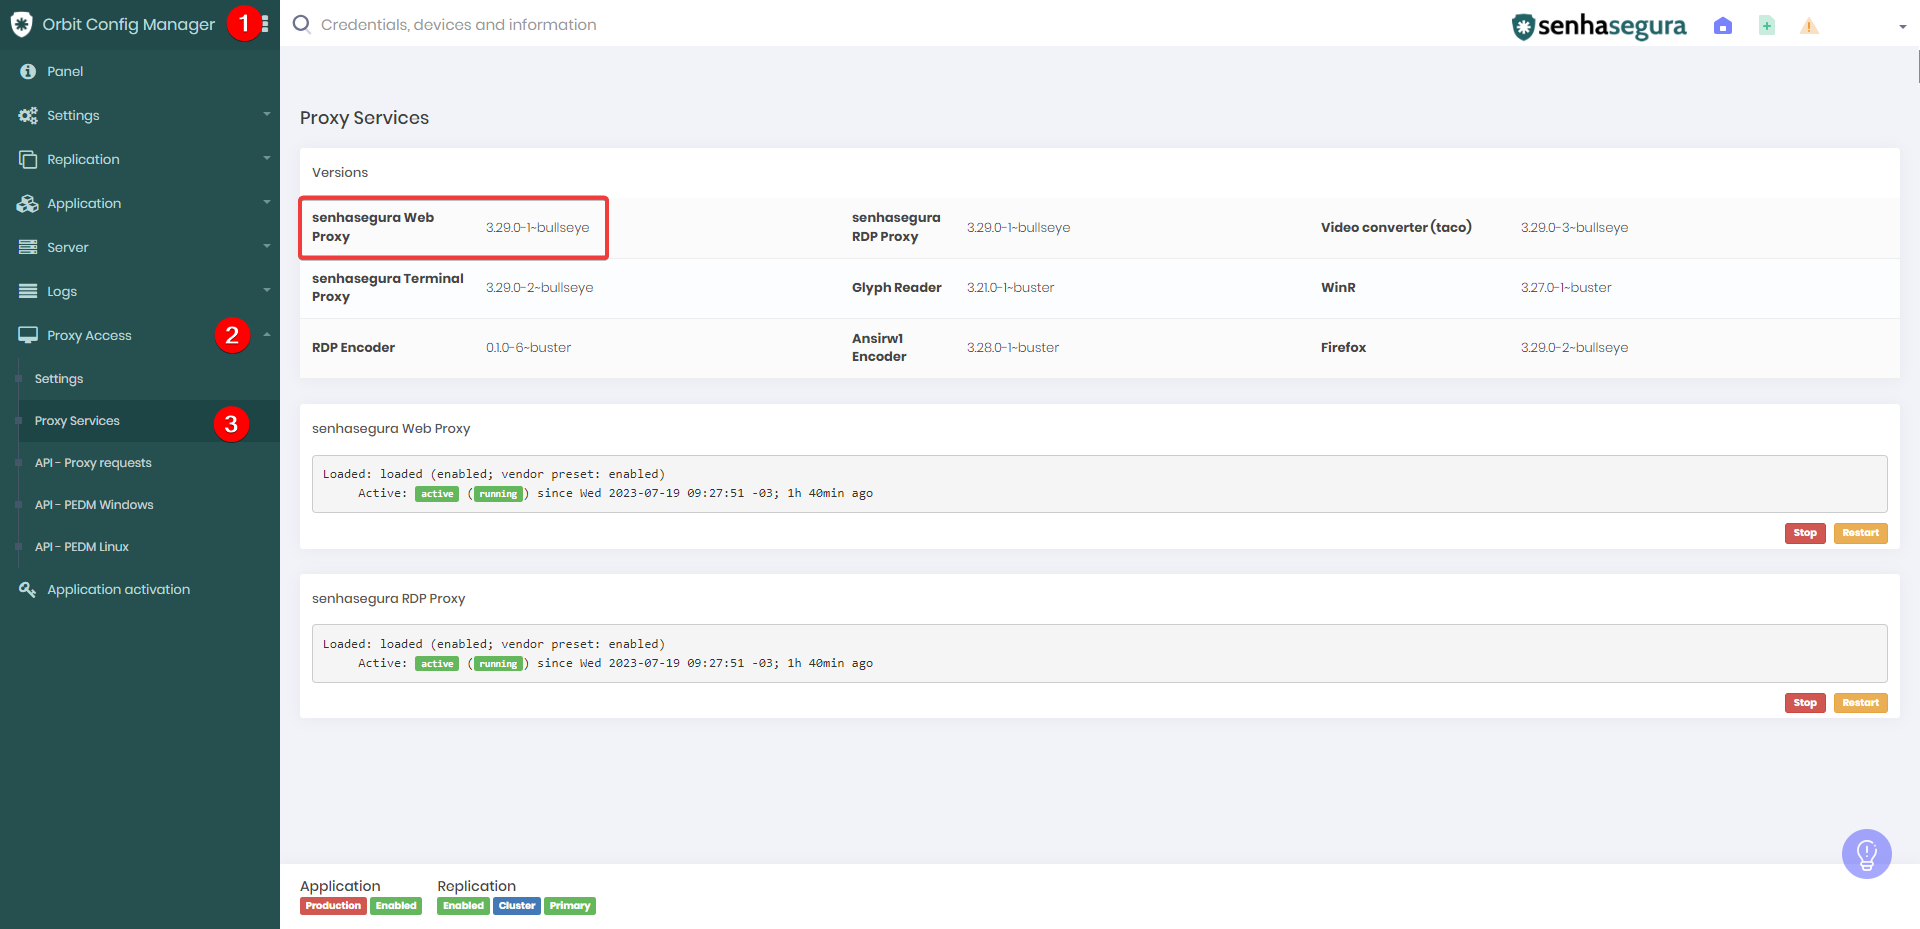Image resolution: width=1920 pixels, height=929 pixels.
Task: Click Firefox version 3.29.0-2-bullseye
Action: tap(1574, 348)
